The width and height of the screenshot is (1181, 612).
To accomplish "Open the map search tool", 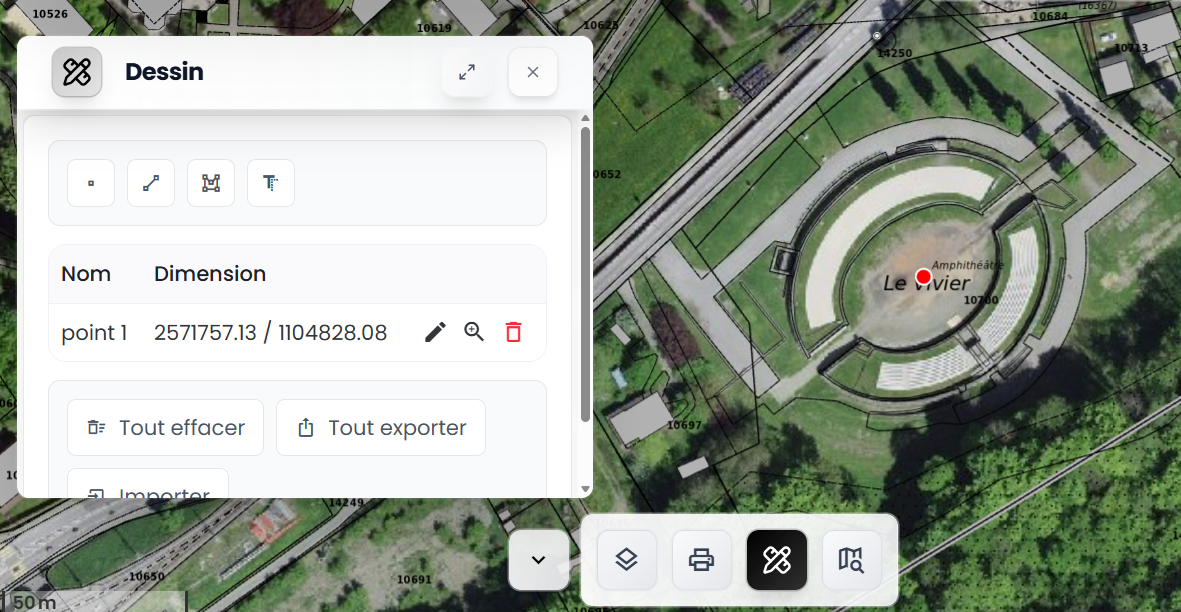I will 852,560.
